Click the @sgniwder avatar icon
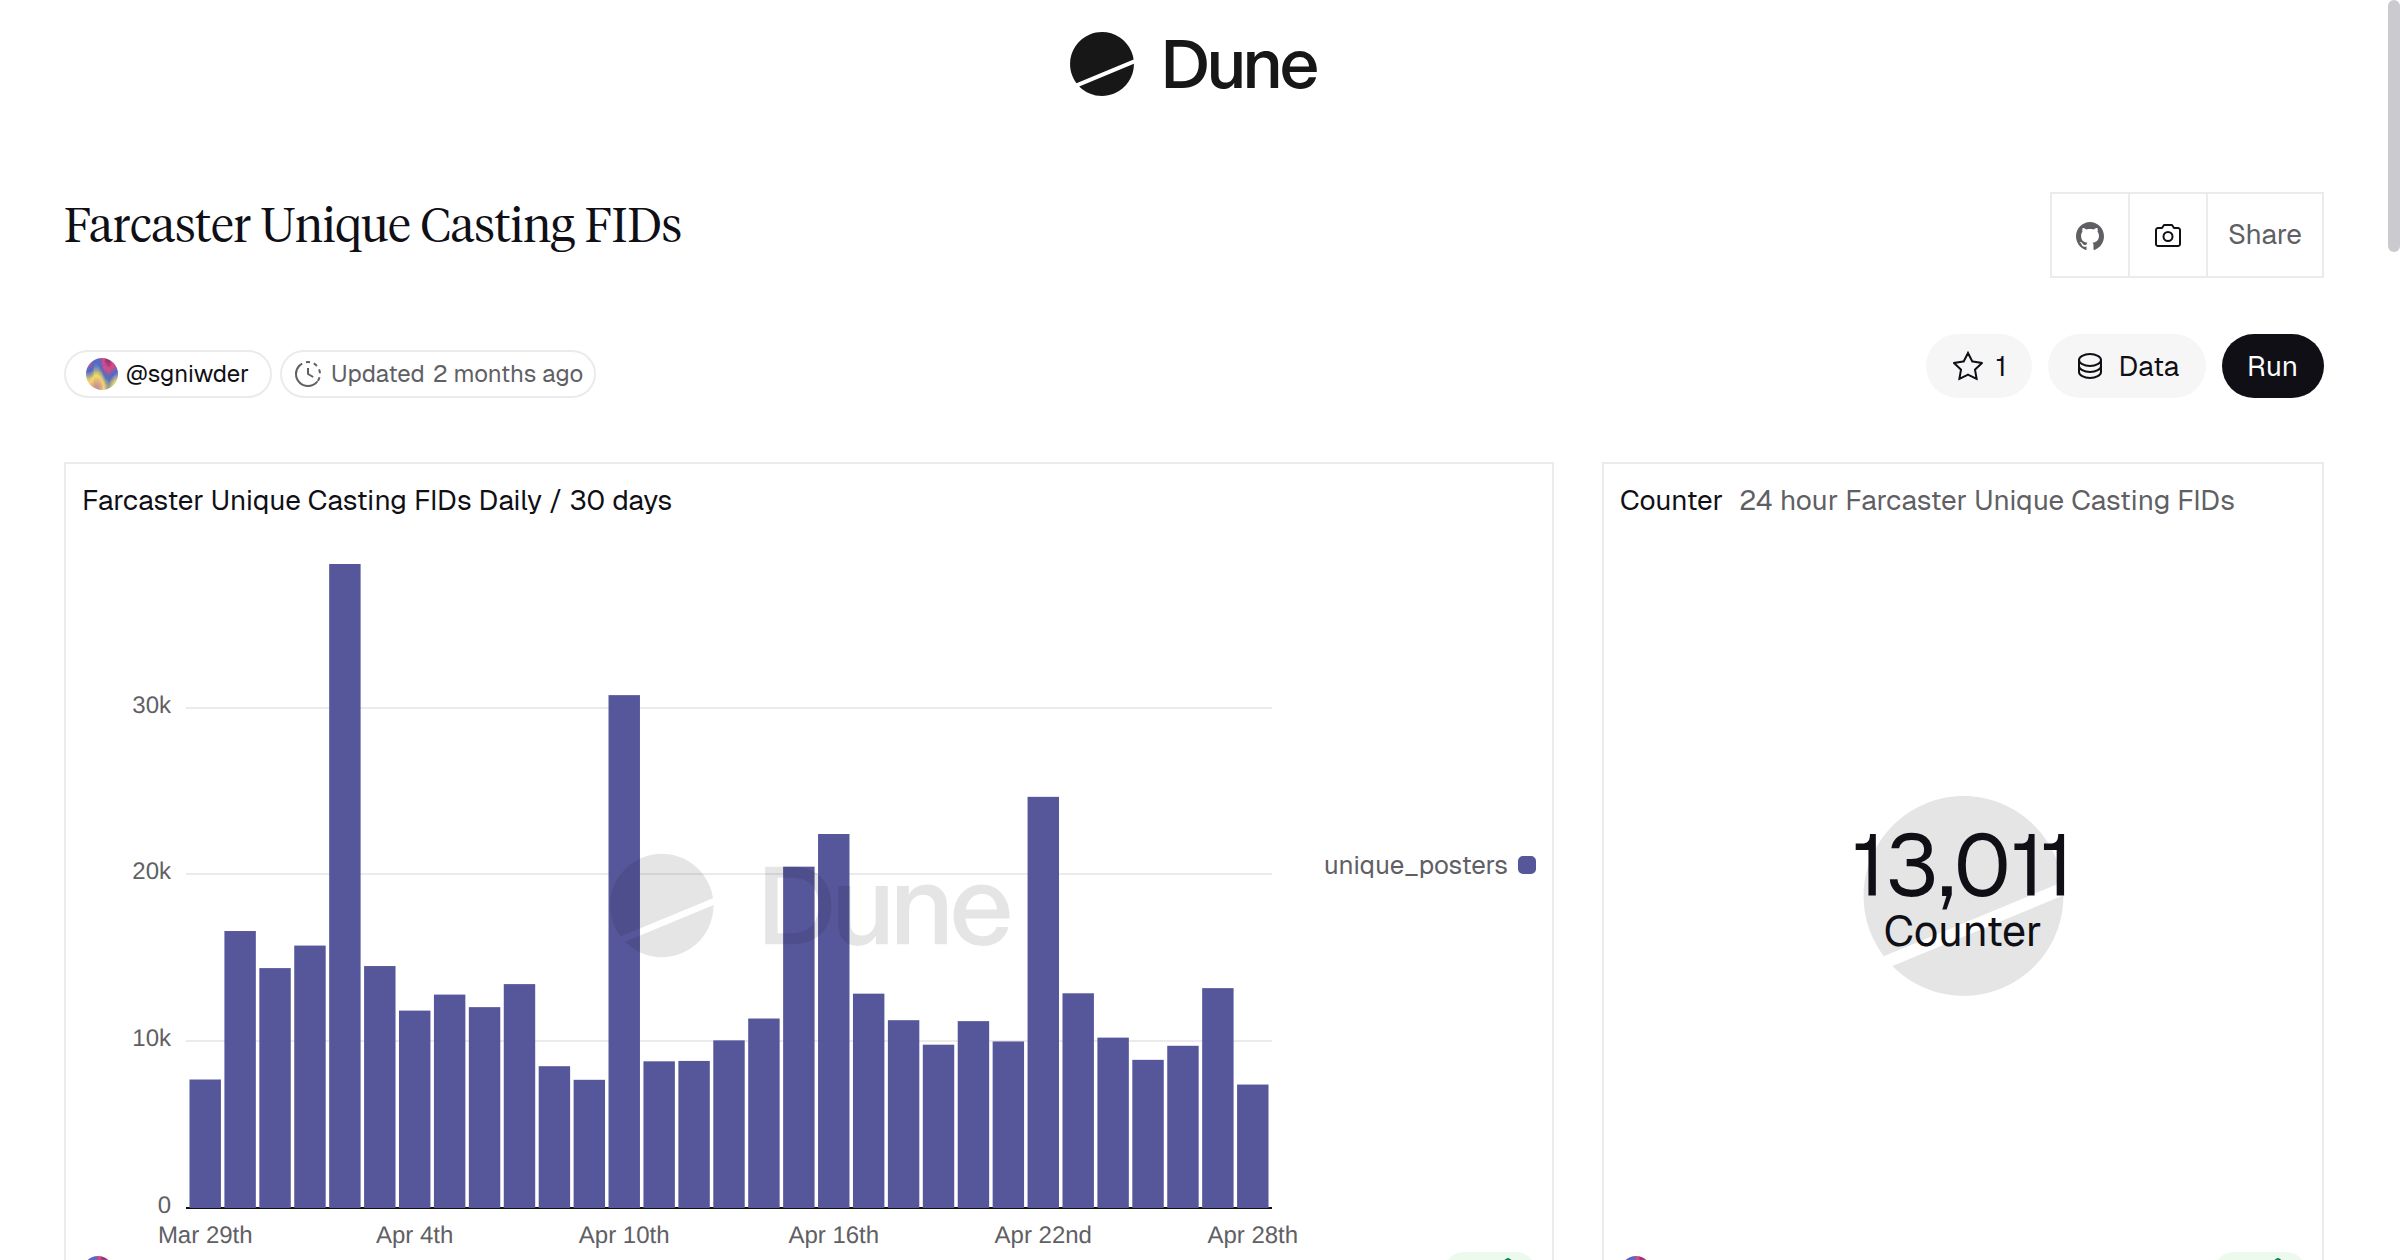Image resolution: width=2400 pixels, height=1260 pixels. 101,374
